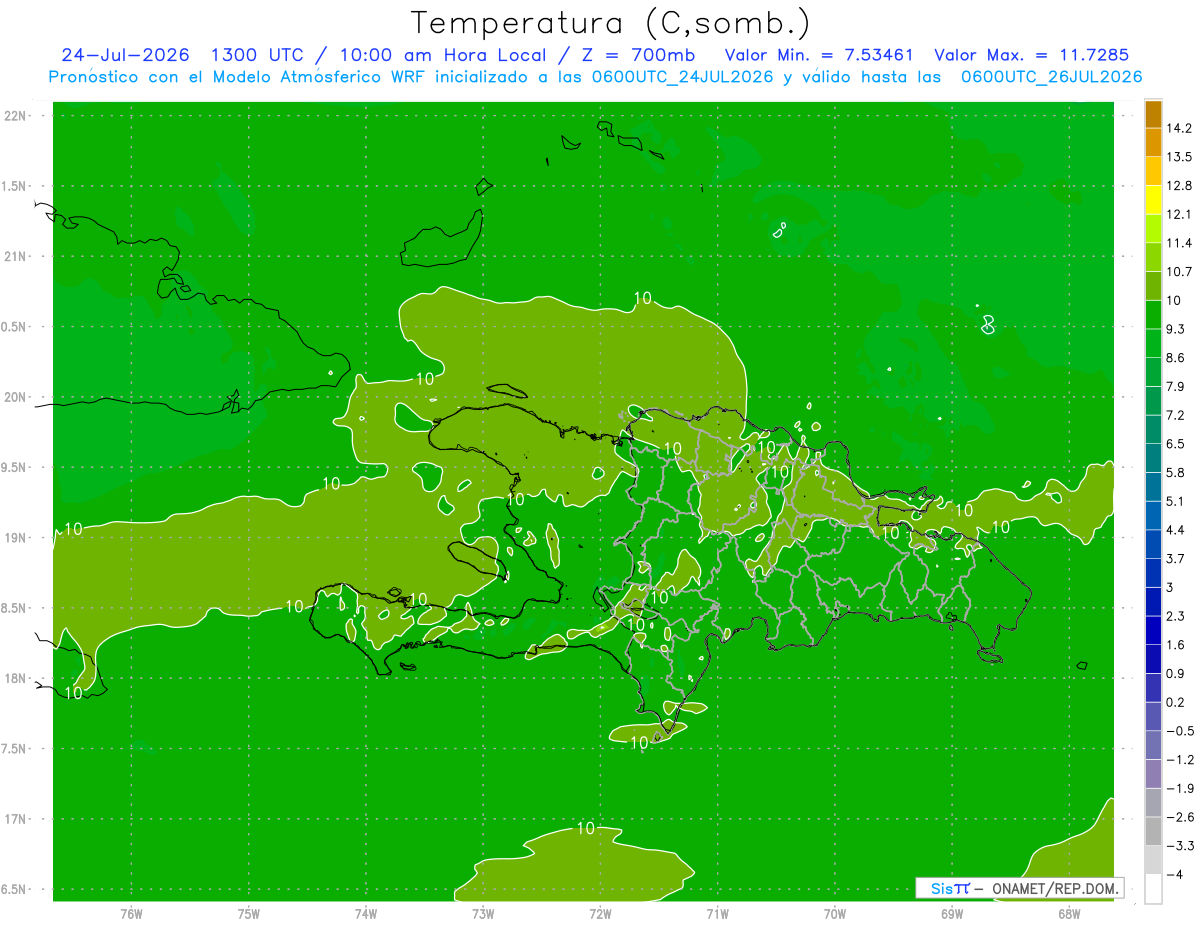Click the "20N" latitude label
Screen dimensions: 1200x927
pos(14,397)
